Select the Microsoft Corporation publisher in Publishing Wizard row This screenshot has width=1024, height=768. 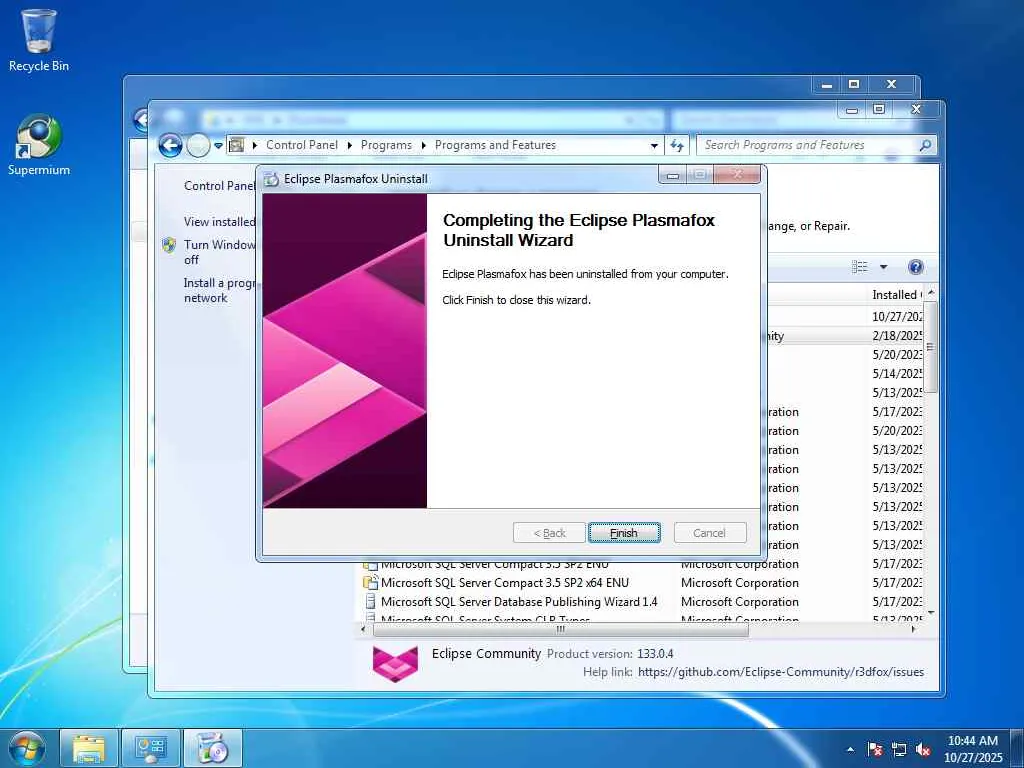[x=739, y=601]
